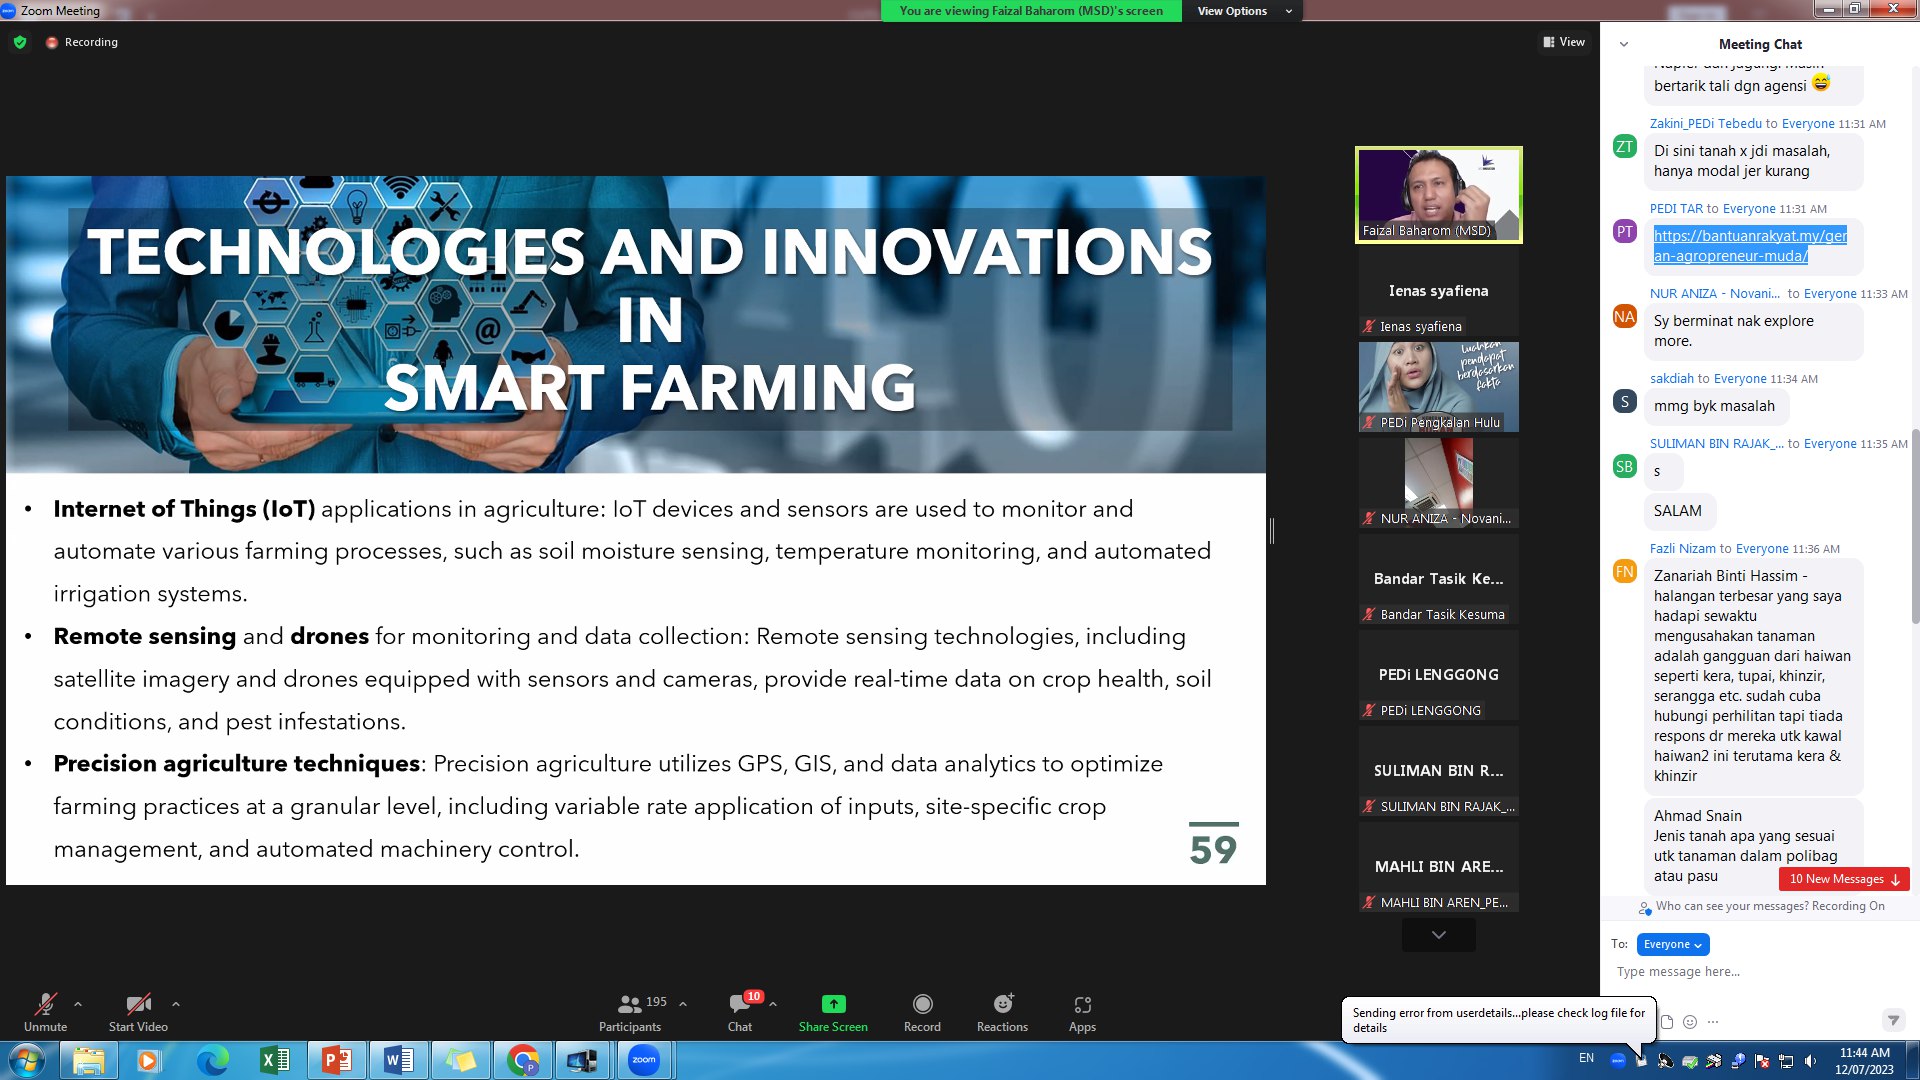
Task: Open Reactions menu
Action: 1002,1011
